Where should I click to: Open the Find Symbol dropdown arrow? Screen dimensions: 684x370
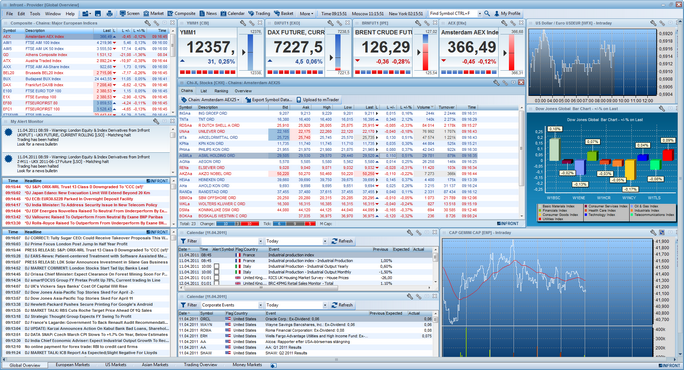(x=480, y=14)
